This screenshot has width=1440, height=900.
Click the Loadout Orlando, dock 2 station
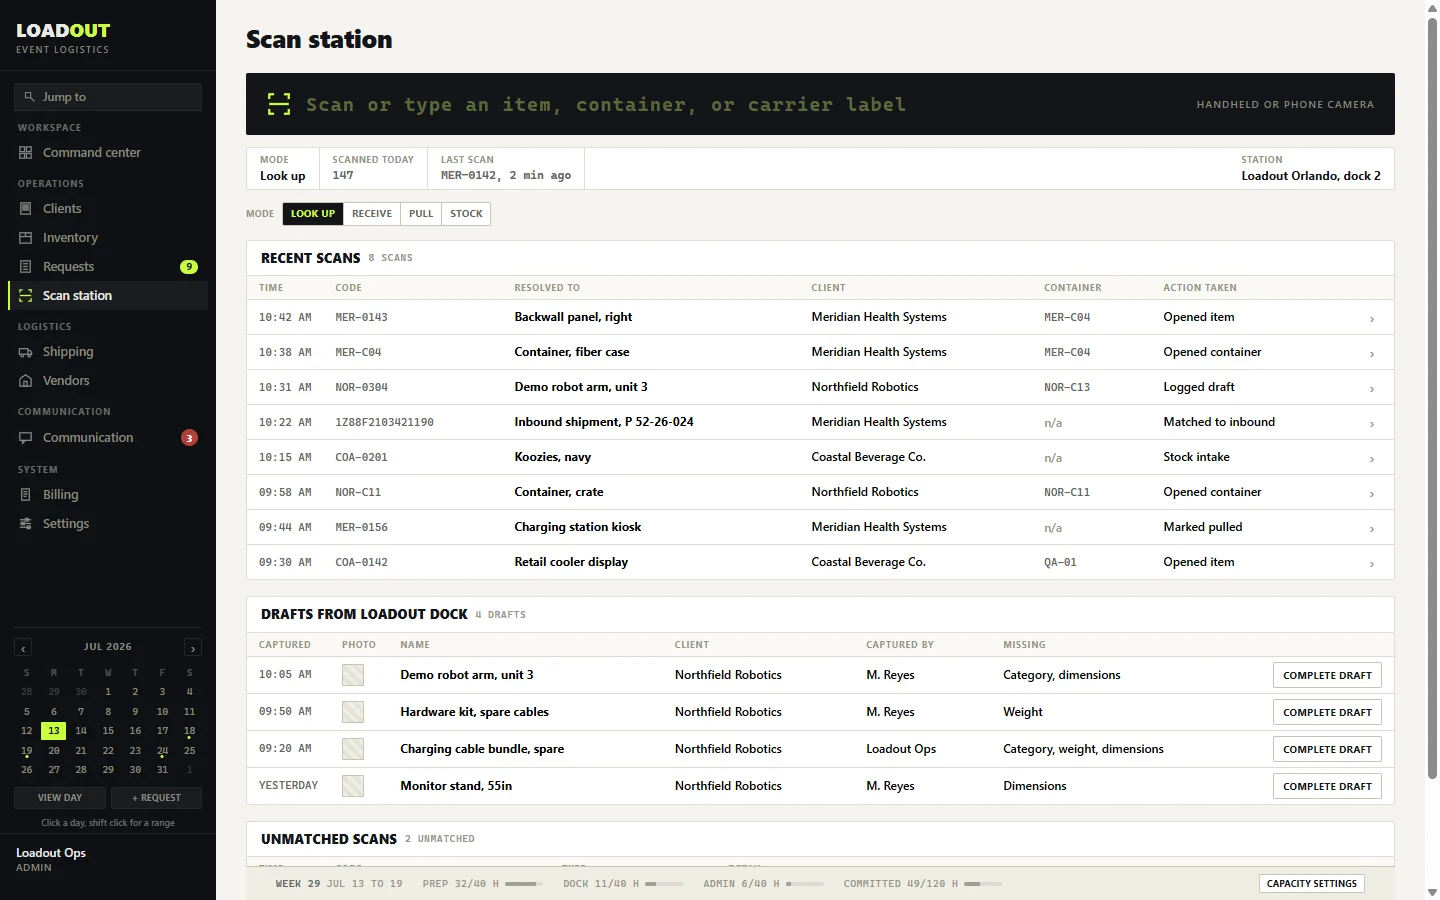pyautogui.click(x=1311, y=176)
